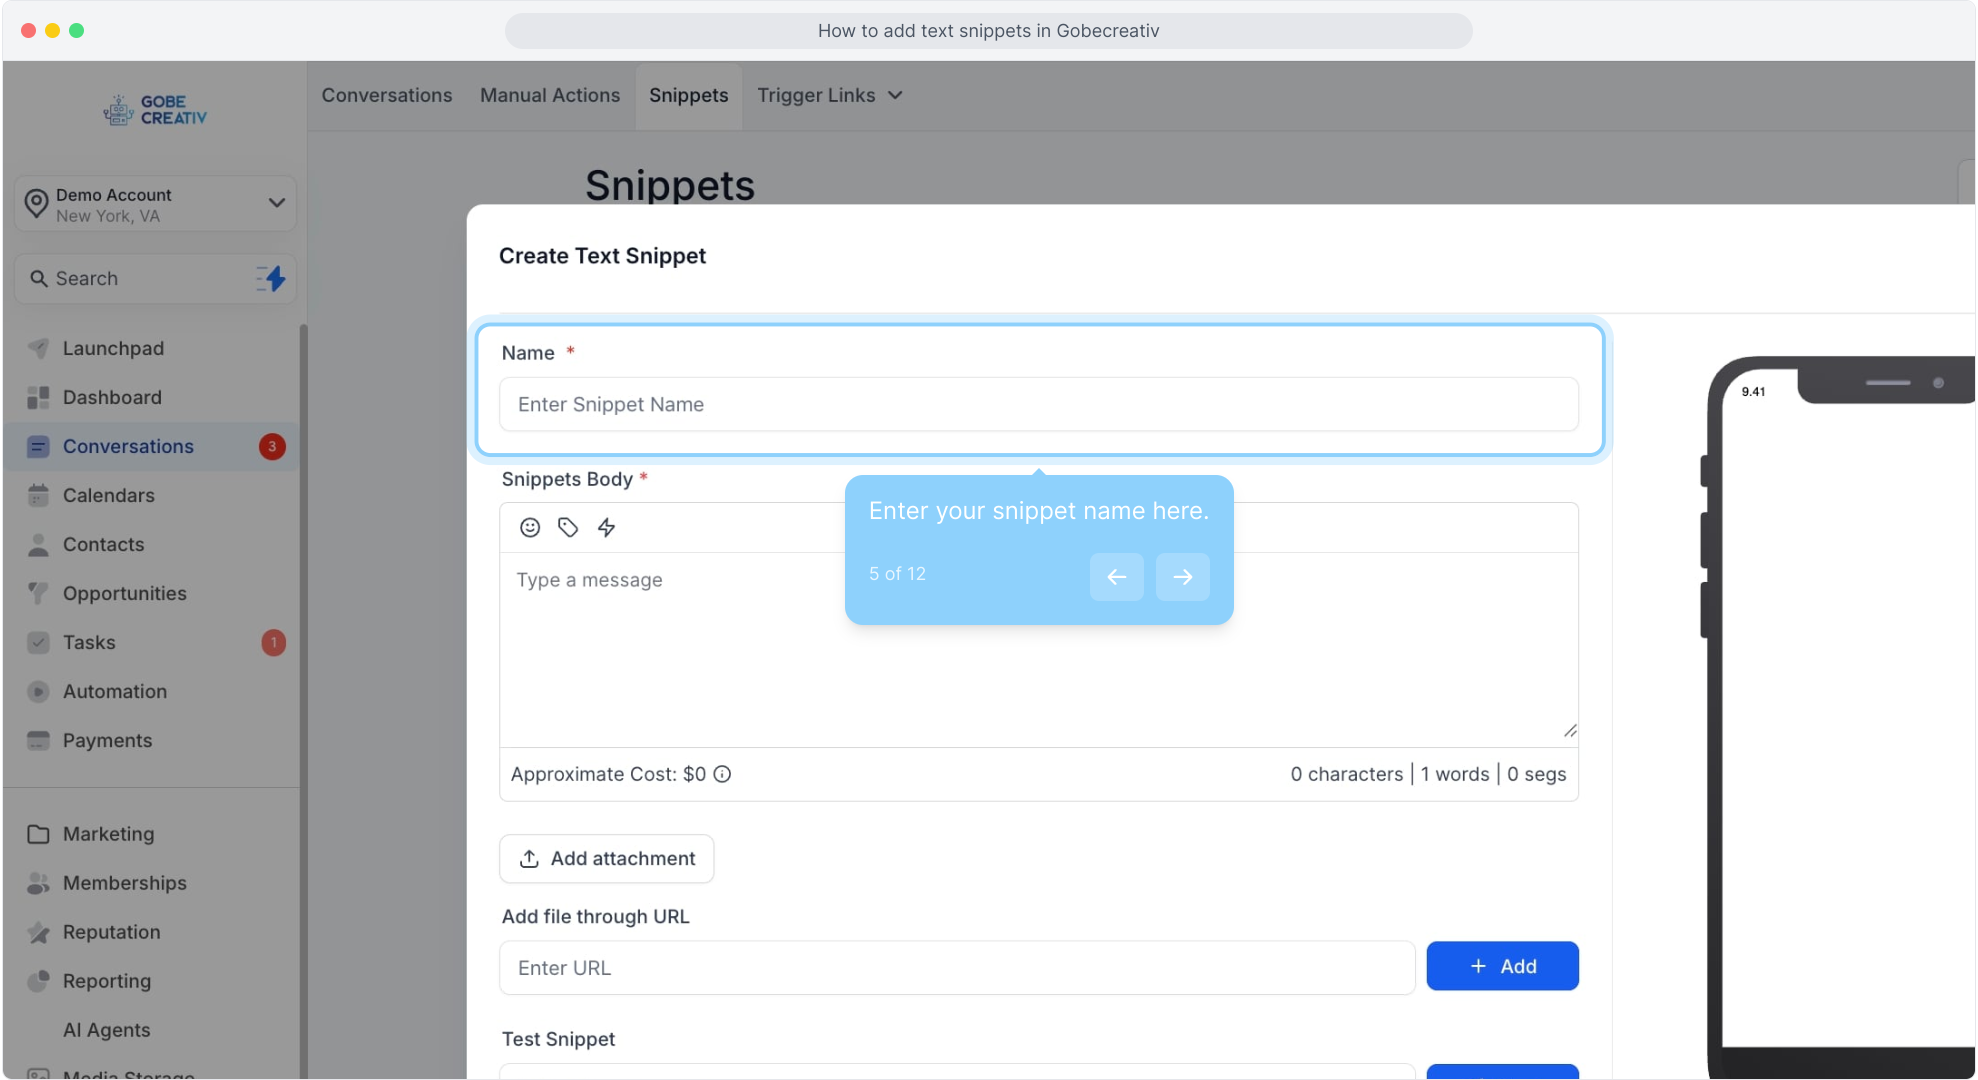Expand the Trigger Links dropdown menu

click(829, 95)
